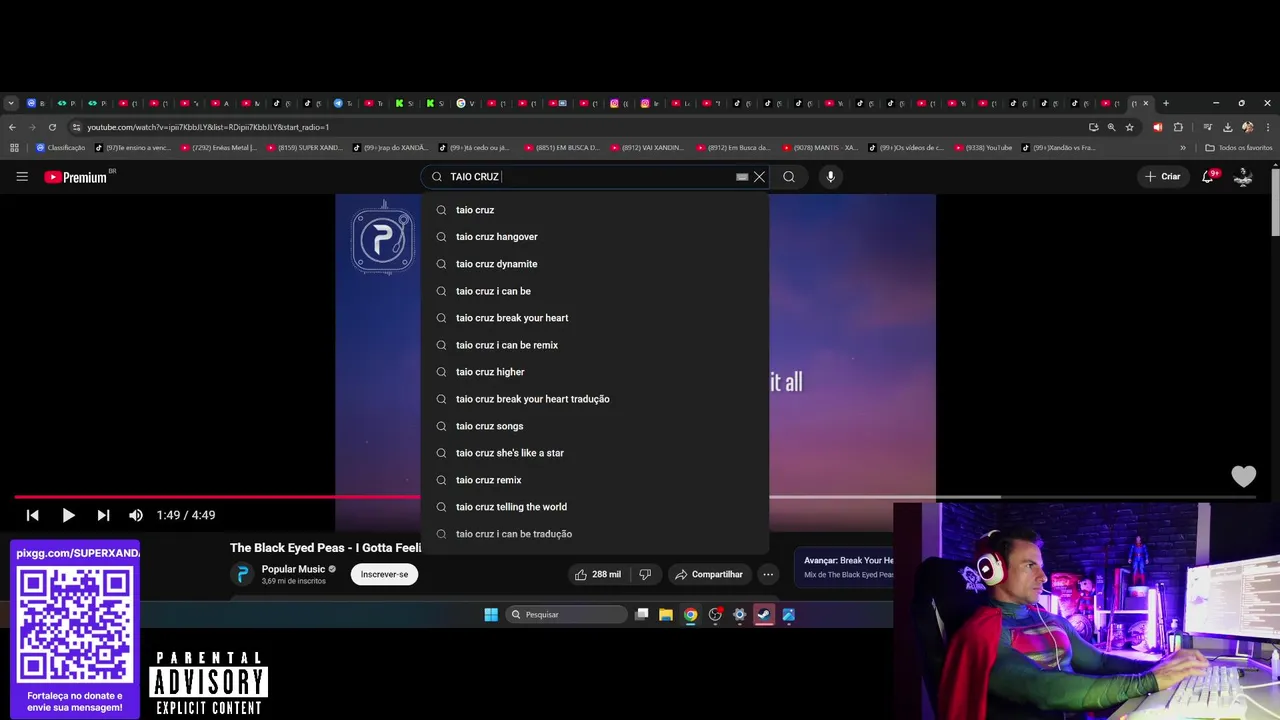
Task: Open Chrome three-dot menu
Action: pos(1267,127)
